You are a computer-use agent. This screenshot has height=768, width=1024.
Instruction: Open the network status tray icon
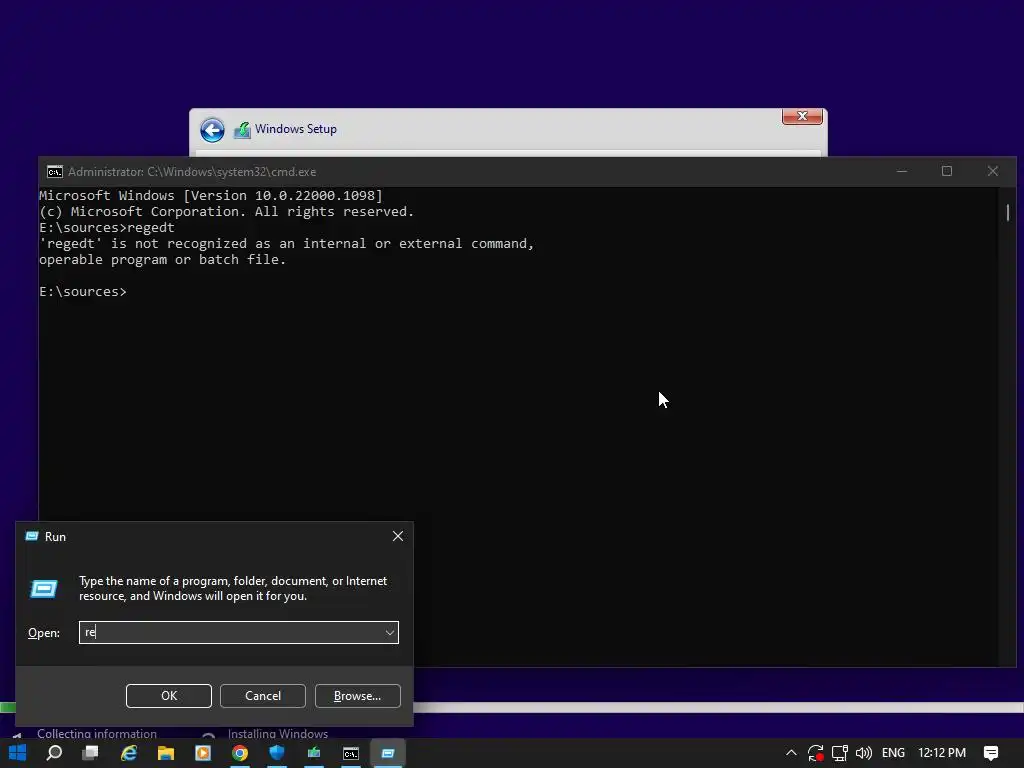[x=840, y=753]
